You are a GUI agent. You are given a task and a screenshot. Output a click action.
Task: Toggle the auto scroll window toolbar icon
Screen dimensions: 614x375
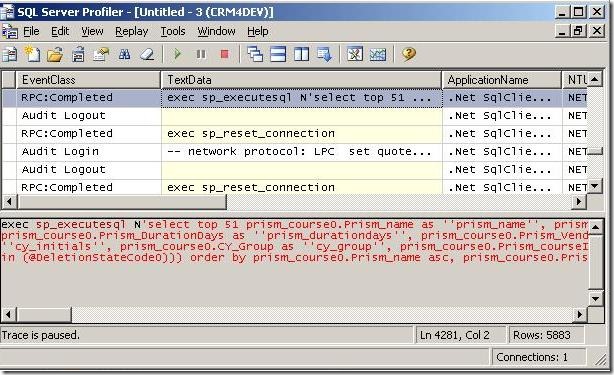325,54
